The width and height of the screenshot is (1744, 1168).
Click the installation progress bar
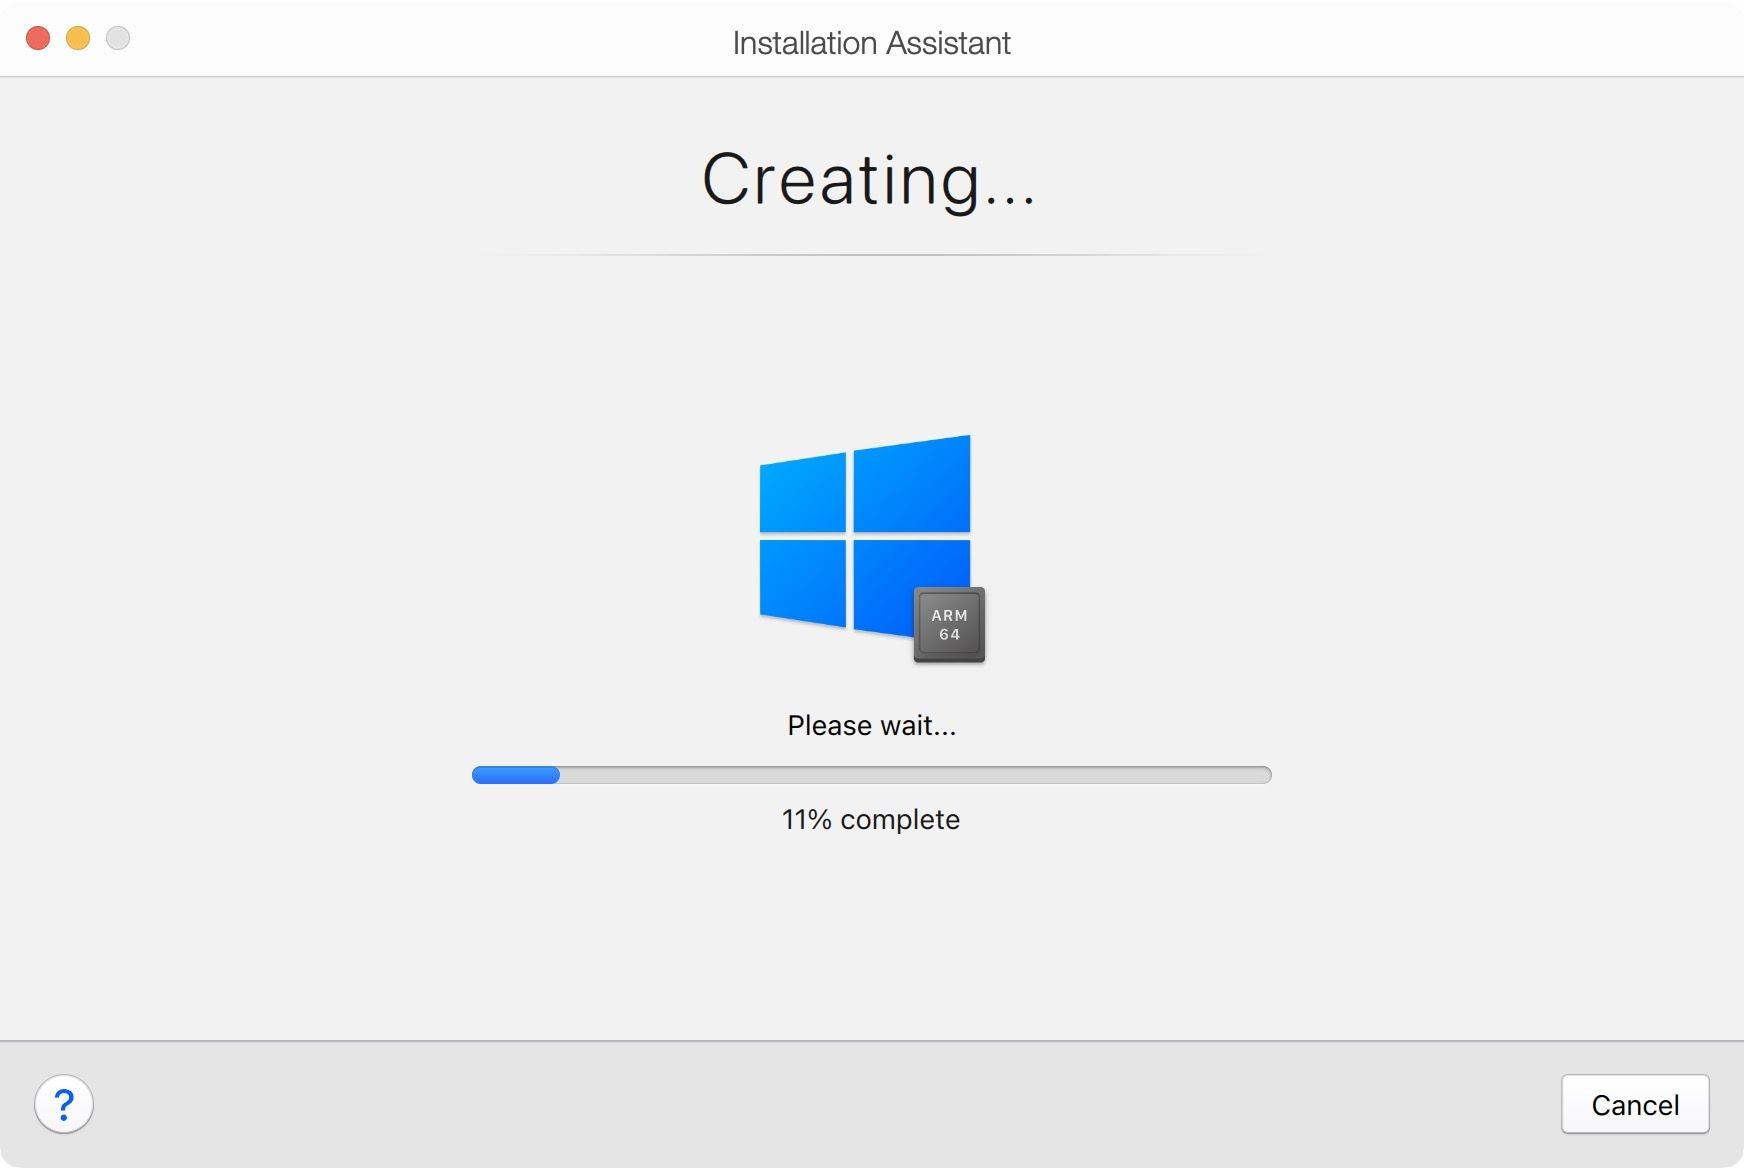[x=871, y=775]
